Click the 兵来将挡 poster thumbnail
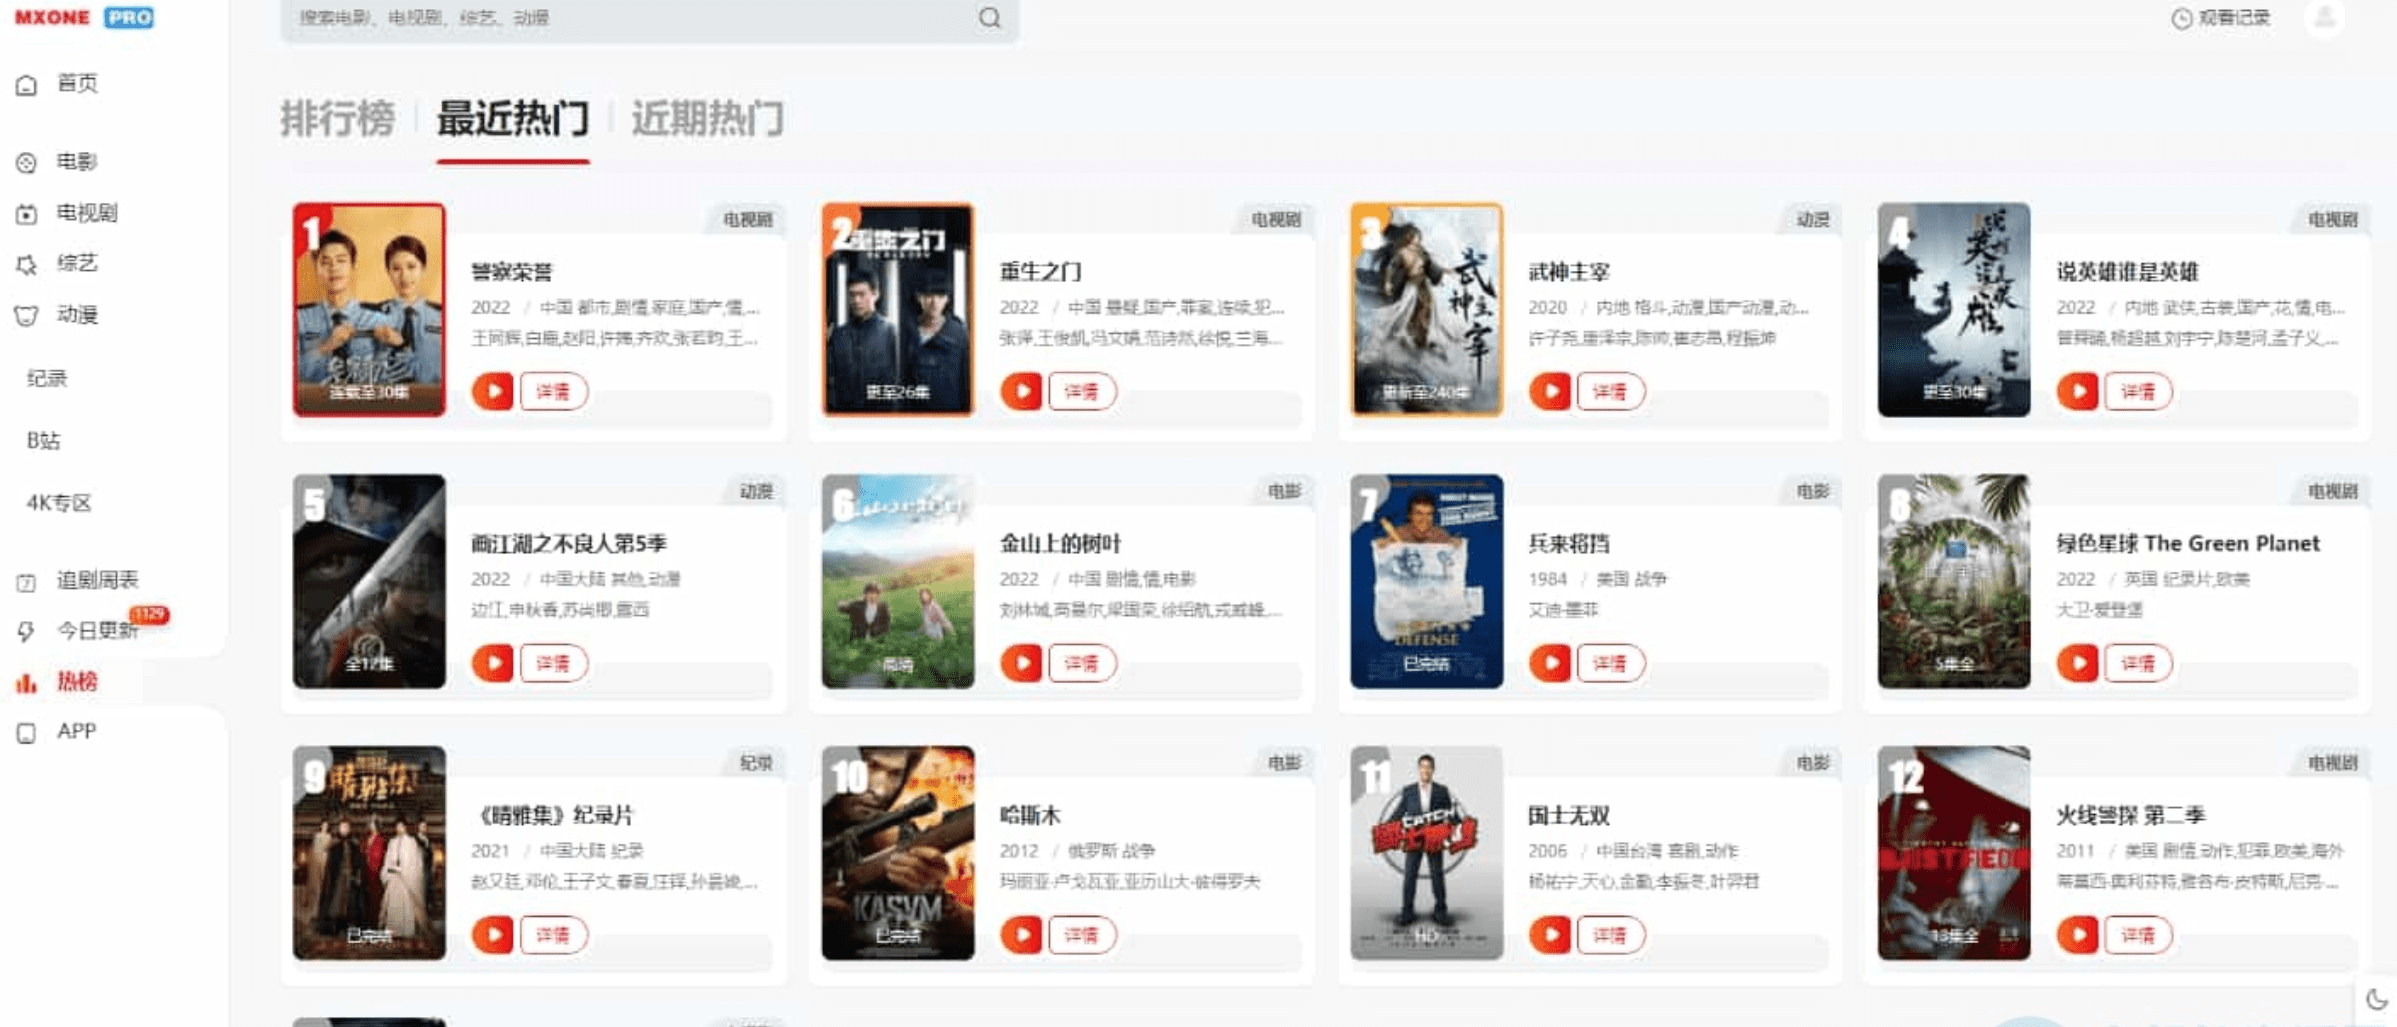 [1426, 581]
